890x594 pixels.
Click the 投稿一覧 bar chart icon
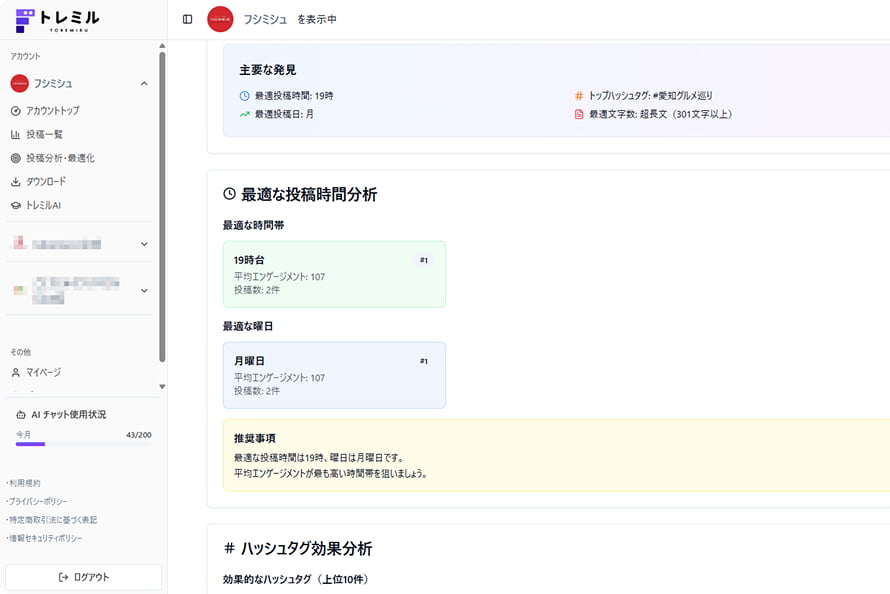[x=16, y=134]
